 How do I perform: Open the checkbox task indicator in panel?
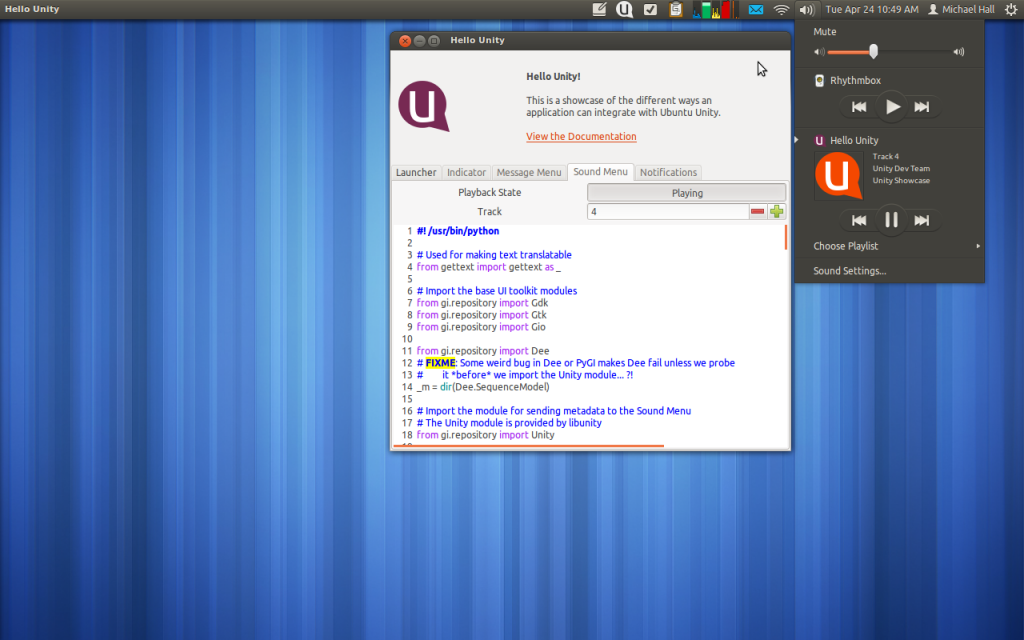(x=650, y=9)
